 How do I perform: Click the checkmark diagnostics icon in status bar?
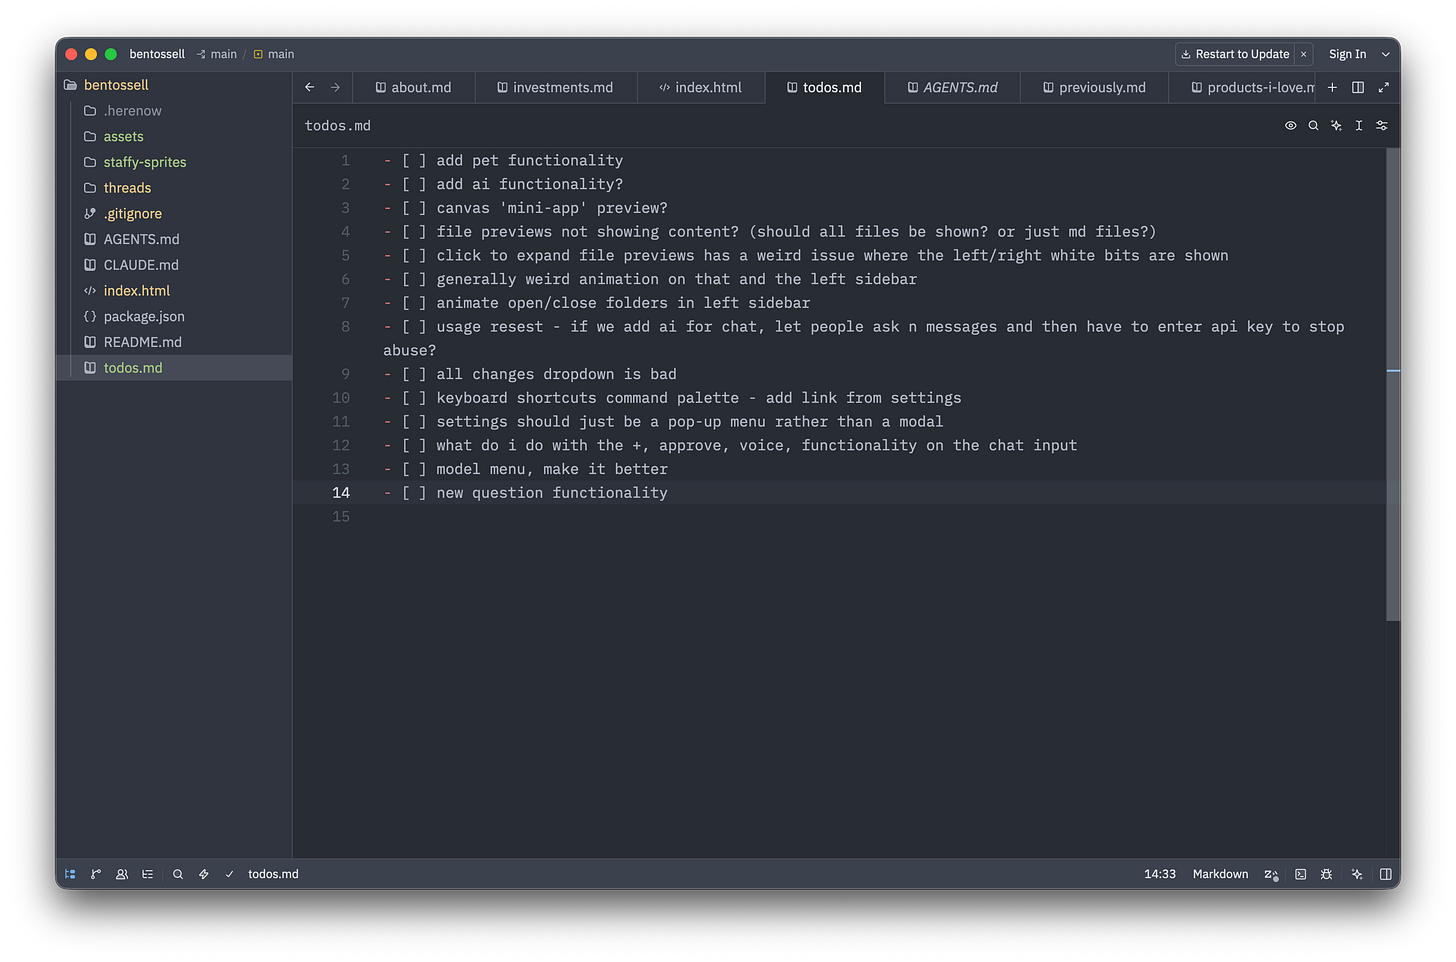[x=229, y=874]
